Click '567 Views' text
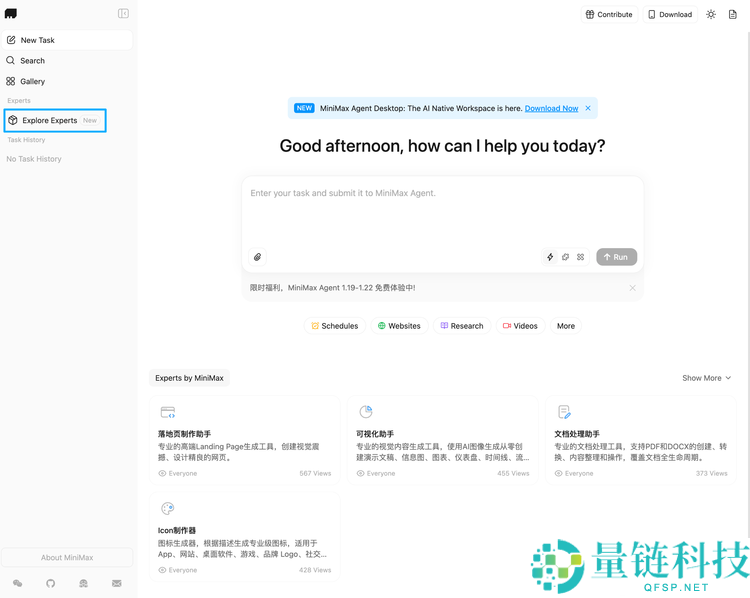This screenshot has height=598, width=750. pos(315,474)
